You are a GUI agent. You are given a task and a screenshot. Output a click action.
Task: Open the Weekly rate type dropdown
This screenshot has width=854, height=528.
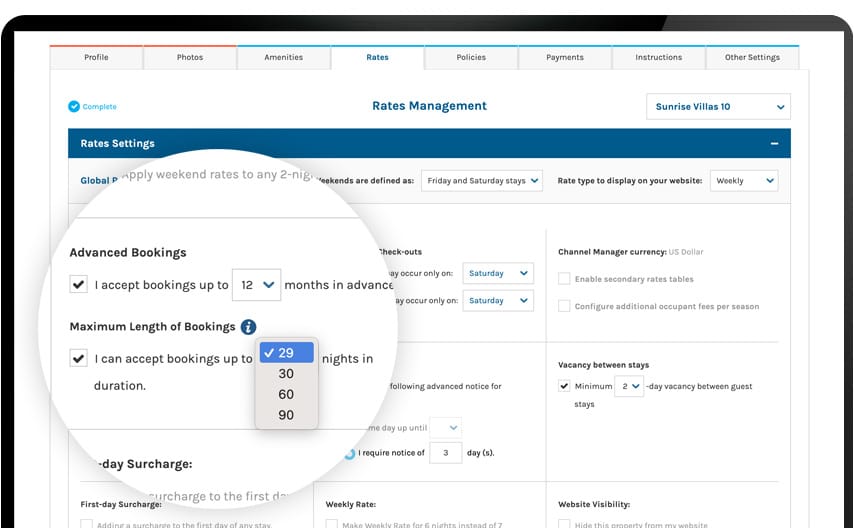(x=743, y=181)
